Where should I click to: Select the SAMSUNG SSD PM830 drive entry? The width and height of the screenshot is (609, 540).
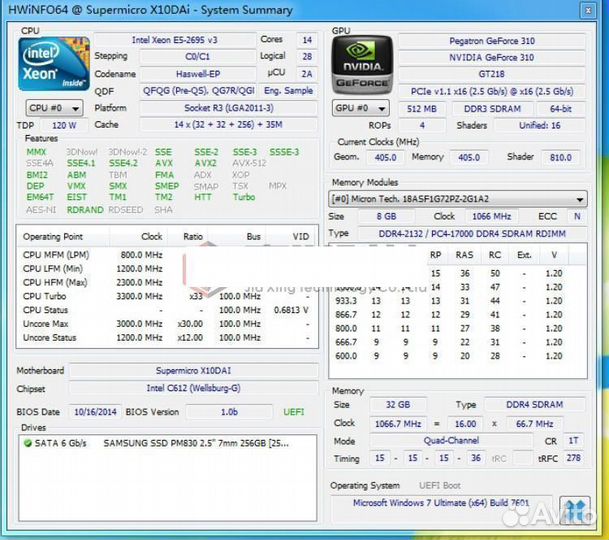[167, 443]
